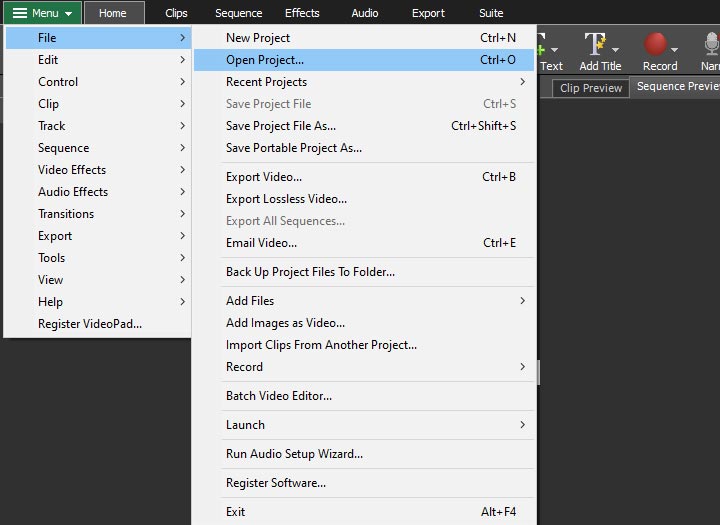Screen dimensions: 720x525
Task: Open the Effects ribbon tab
Action: click(302, 13)
